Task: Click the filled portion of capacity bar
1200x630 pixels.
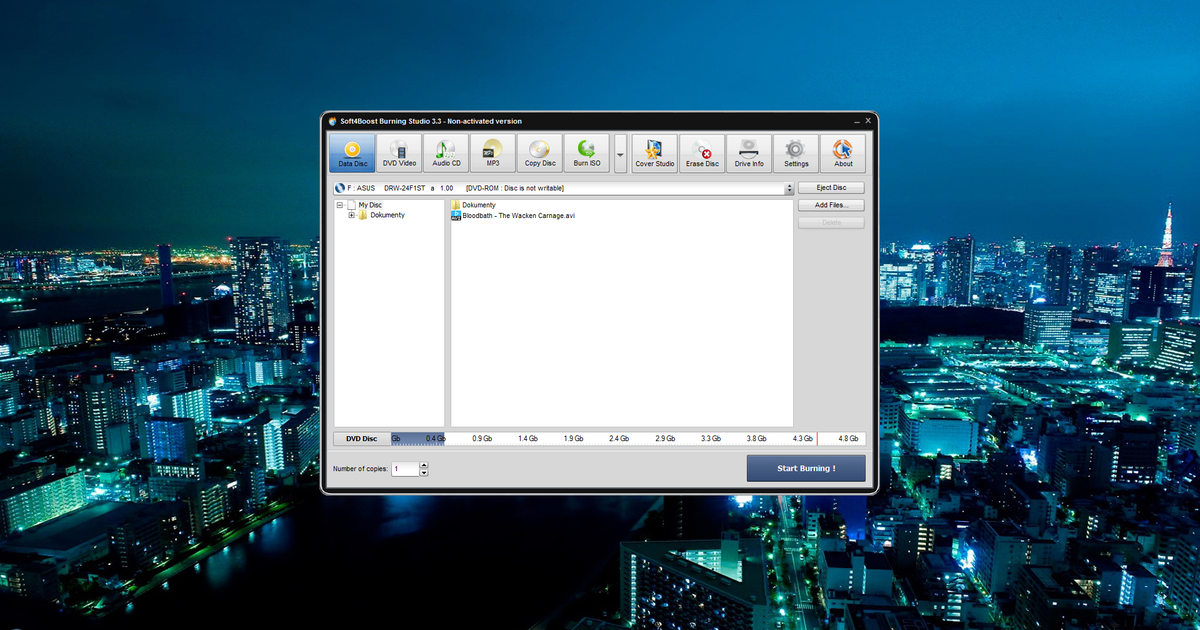Action: click(x=418, y=439)
